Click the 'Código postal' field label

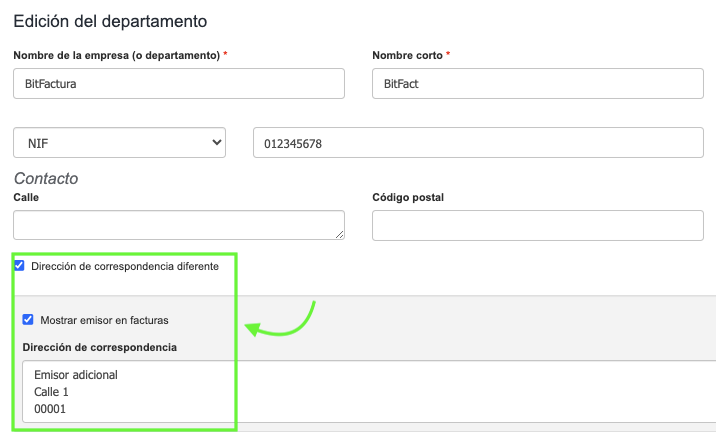pyautogui.click(x=408, y=197)
